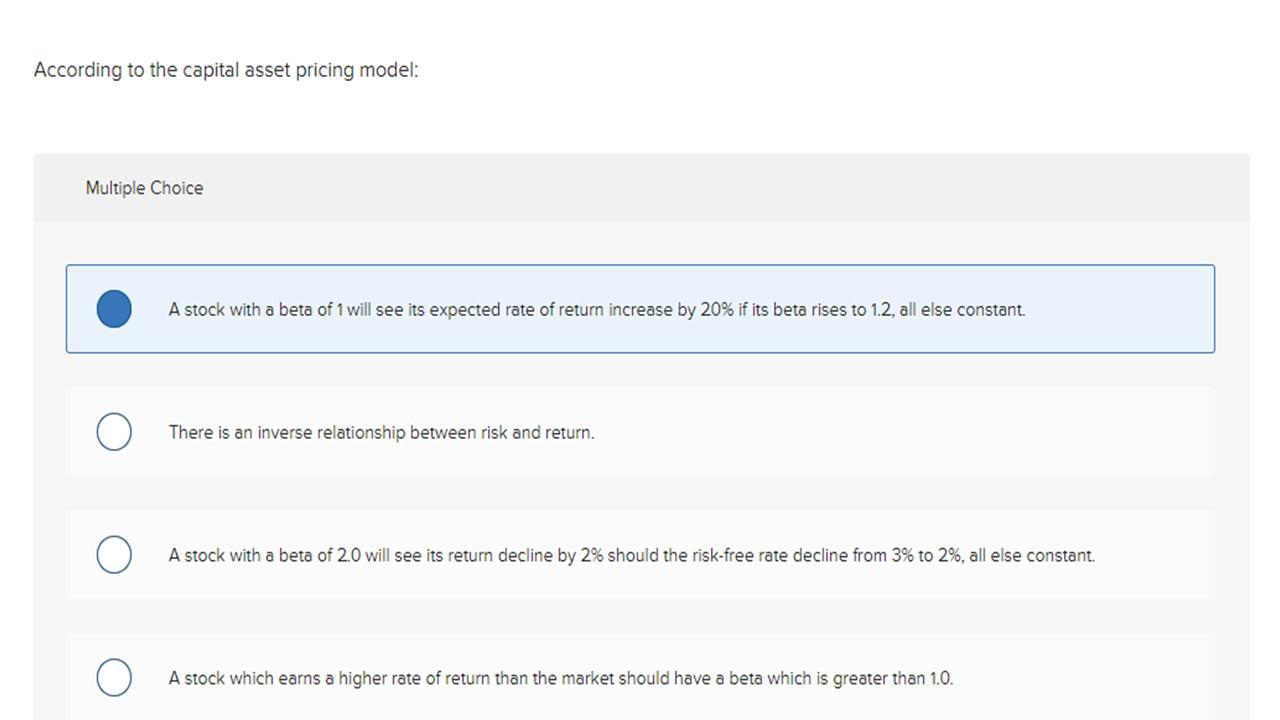
Task: Click the gray header bar above answers
Action: coord(640,188)
